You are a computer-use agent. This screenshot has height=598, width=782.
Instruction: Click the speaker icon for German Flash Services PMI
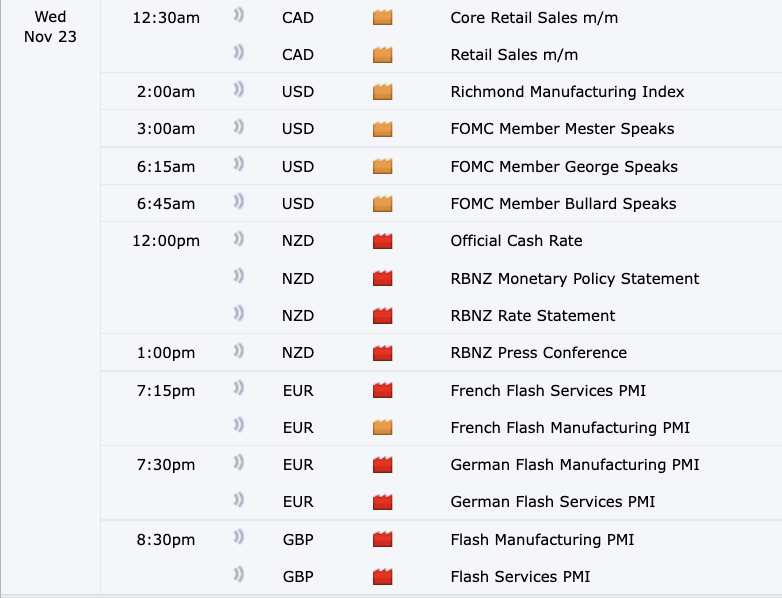tap(239, 501)
